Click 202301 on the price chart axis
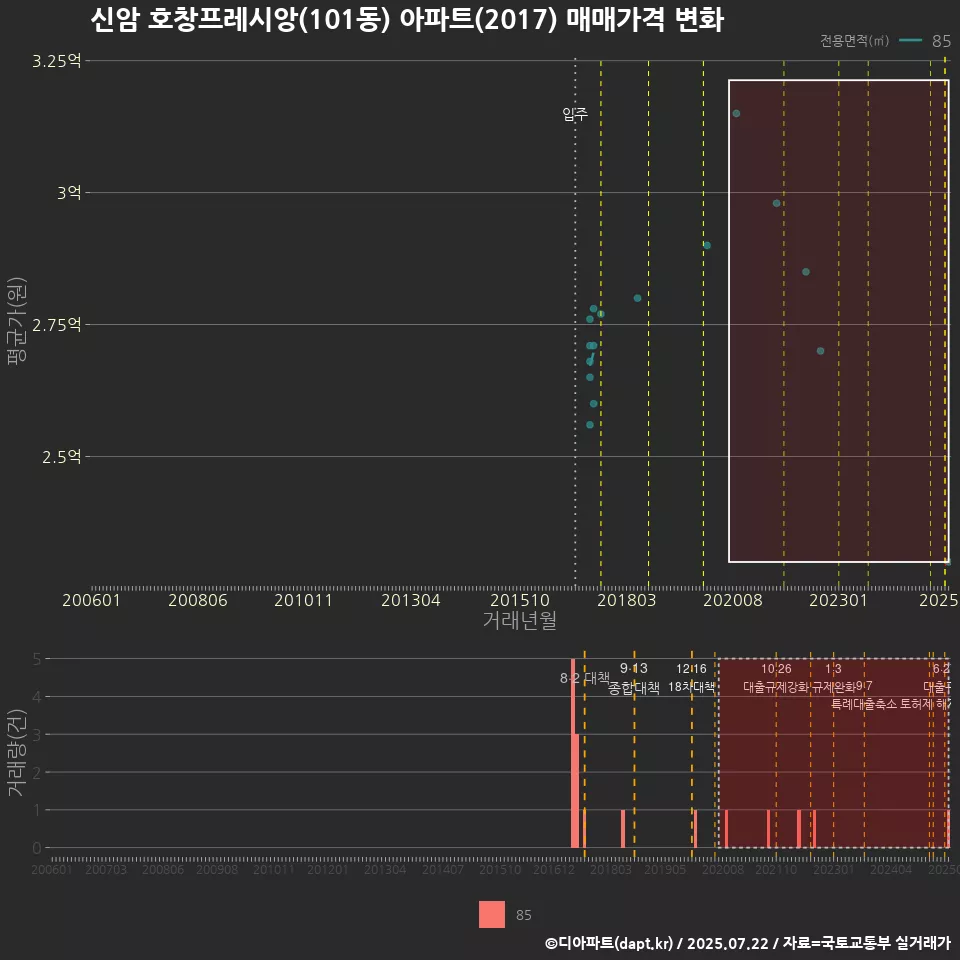 click(x=838, y=600)
